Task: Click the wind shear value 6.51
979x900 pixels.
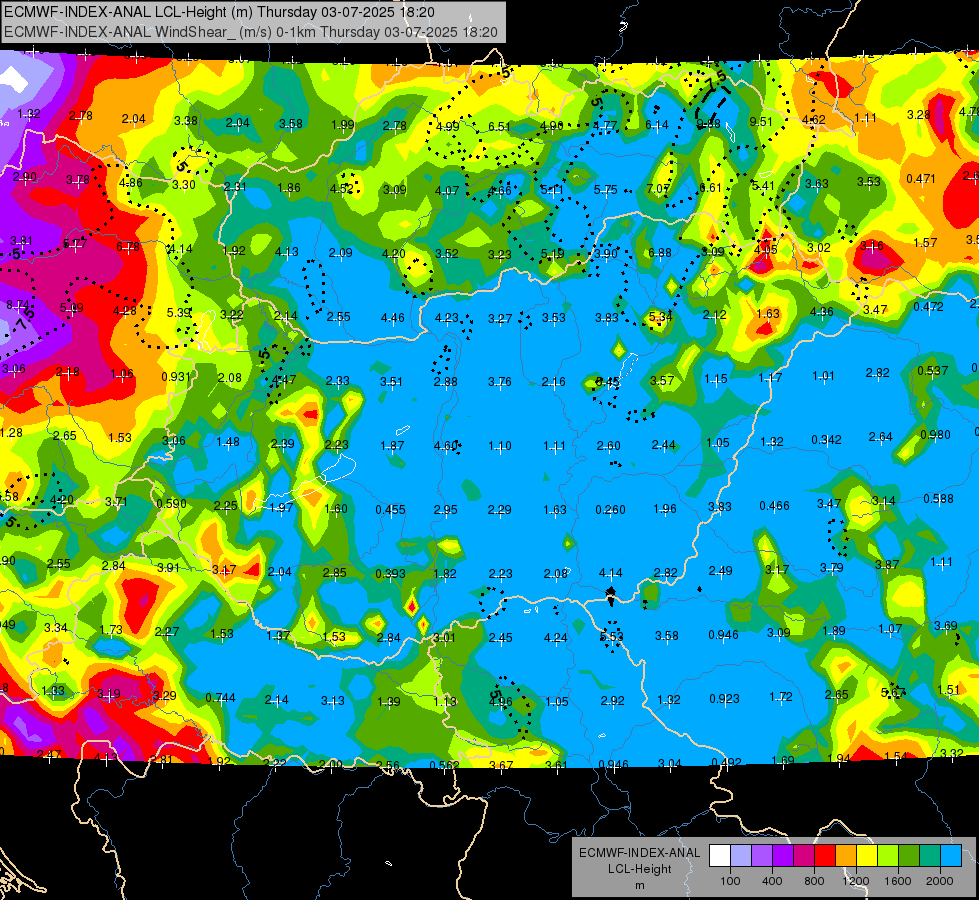Action: 499,127
